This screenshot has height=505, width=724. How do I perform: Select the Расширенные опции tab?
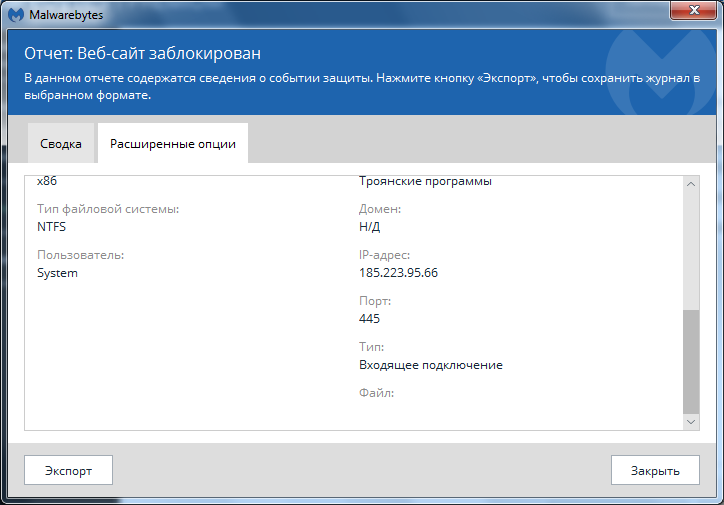point(173,144)
